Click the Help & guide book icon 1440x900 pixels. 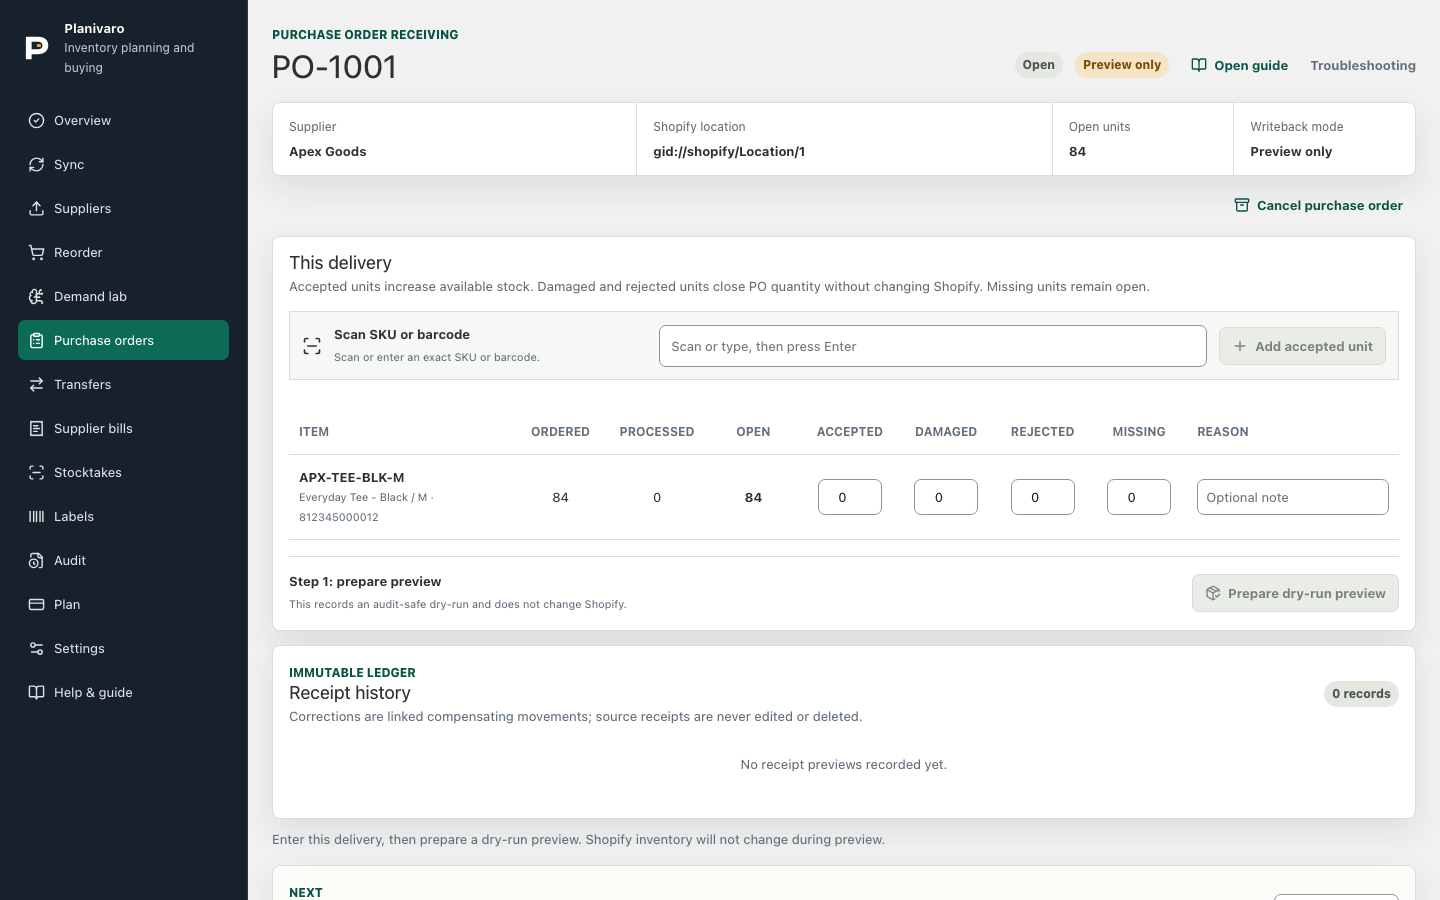point(36,692)
